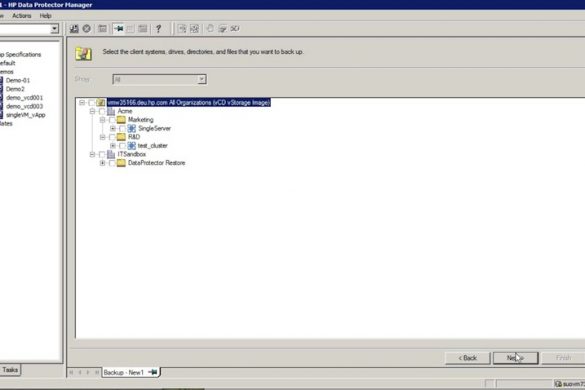This screenshot has width=585, height=390.
Task: Select Demo-01 backup specification
Action: (18, 80)
